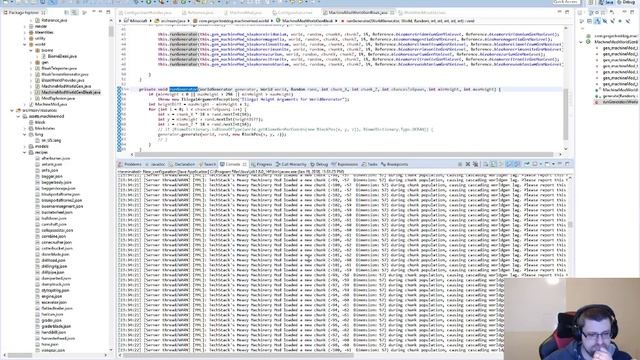
Task: Click the Focus on Active Task icon in Outline
Action: coord(582,21)
